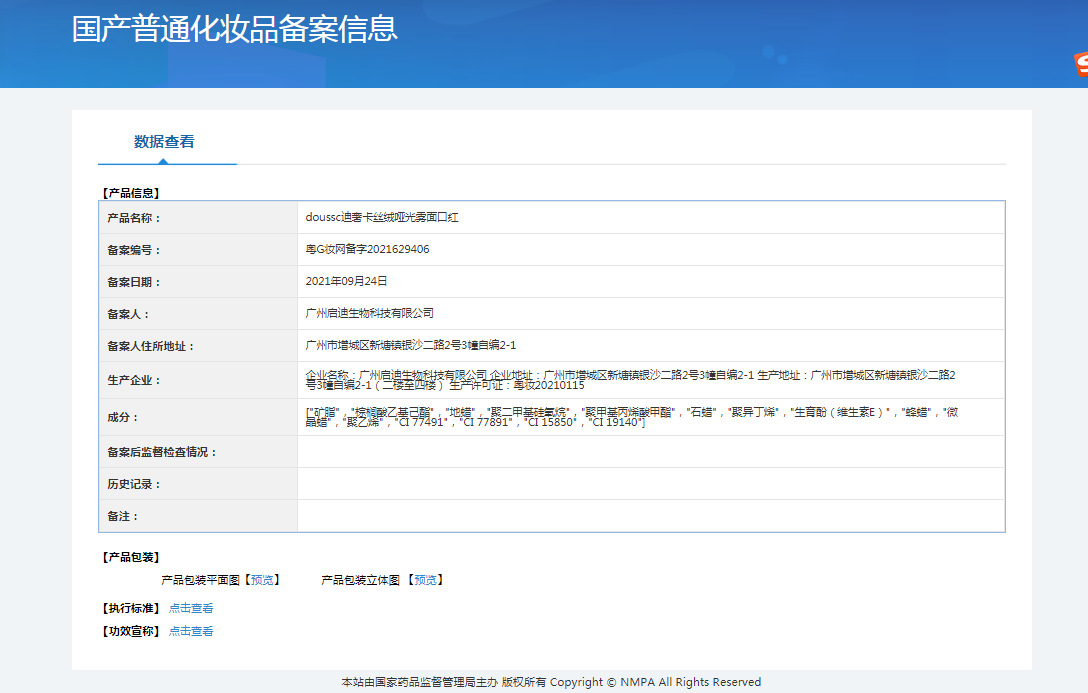Click the 【产品包装】 section heading
This screenshot has width=1088, height=693.
(x=130, y=557)
